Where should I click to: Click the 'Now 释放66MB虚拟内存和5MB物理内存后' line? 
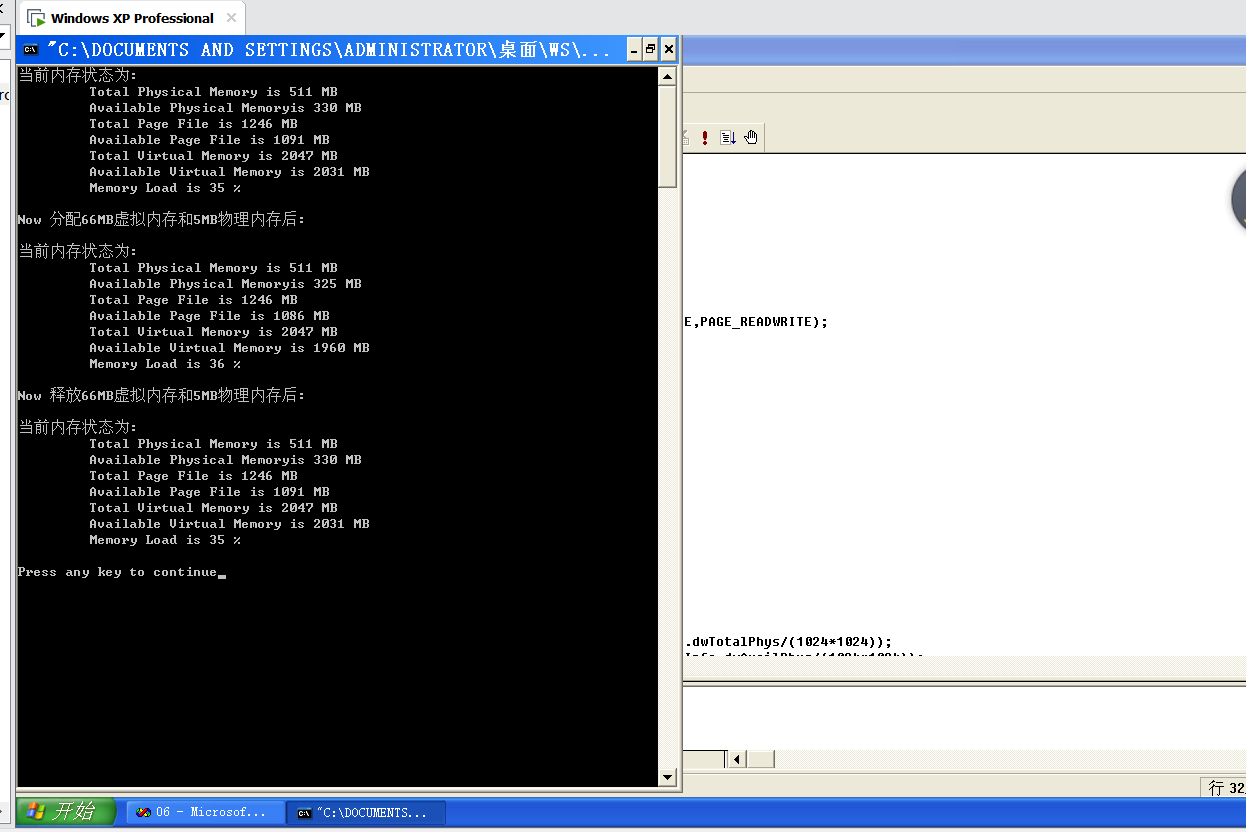pos(161,396)
